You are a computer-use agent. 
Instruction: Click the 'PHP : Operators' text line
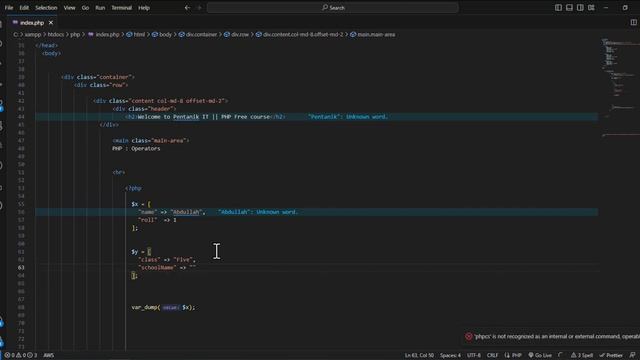click(x=136, y=149)
